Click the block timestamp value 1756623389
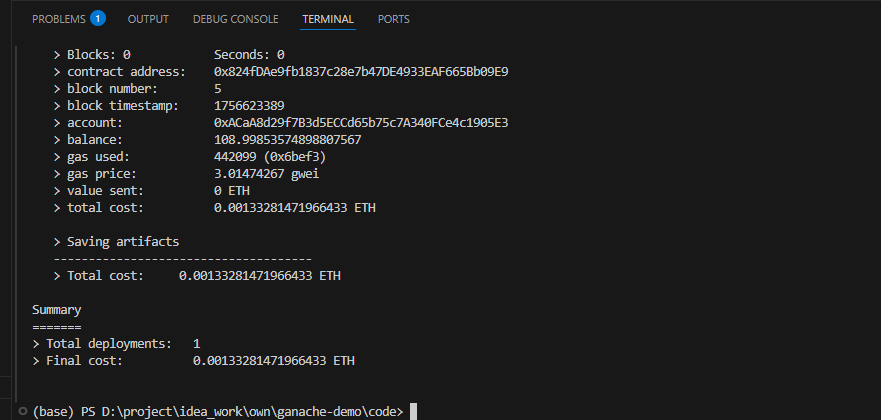Screen dimensions: 881x420 coord(249,105)
